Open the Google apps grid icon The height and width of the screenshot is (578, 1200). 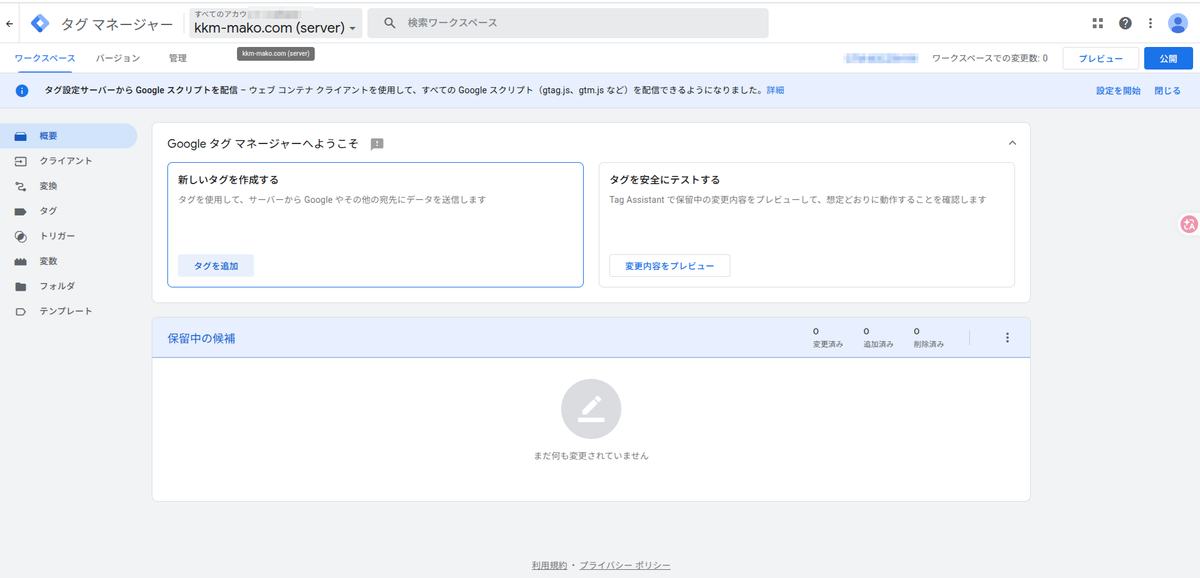[1097, 23]
